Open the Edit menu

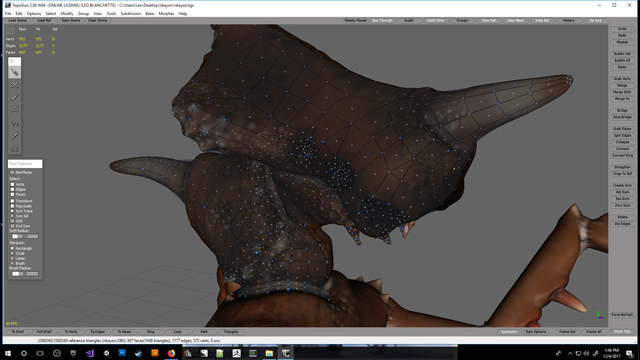[x=19, y=13]
